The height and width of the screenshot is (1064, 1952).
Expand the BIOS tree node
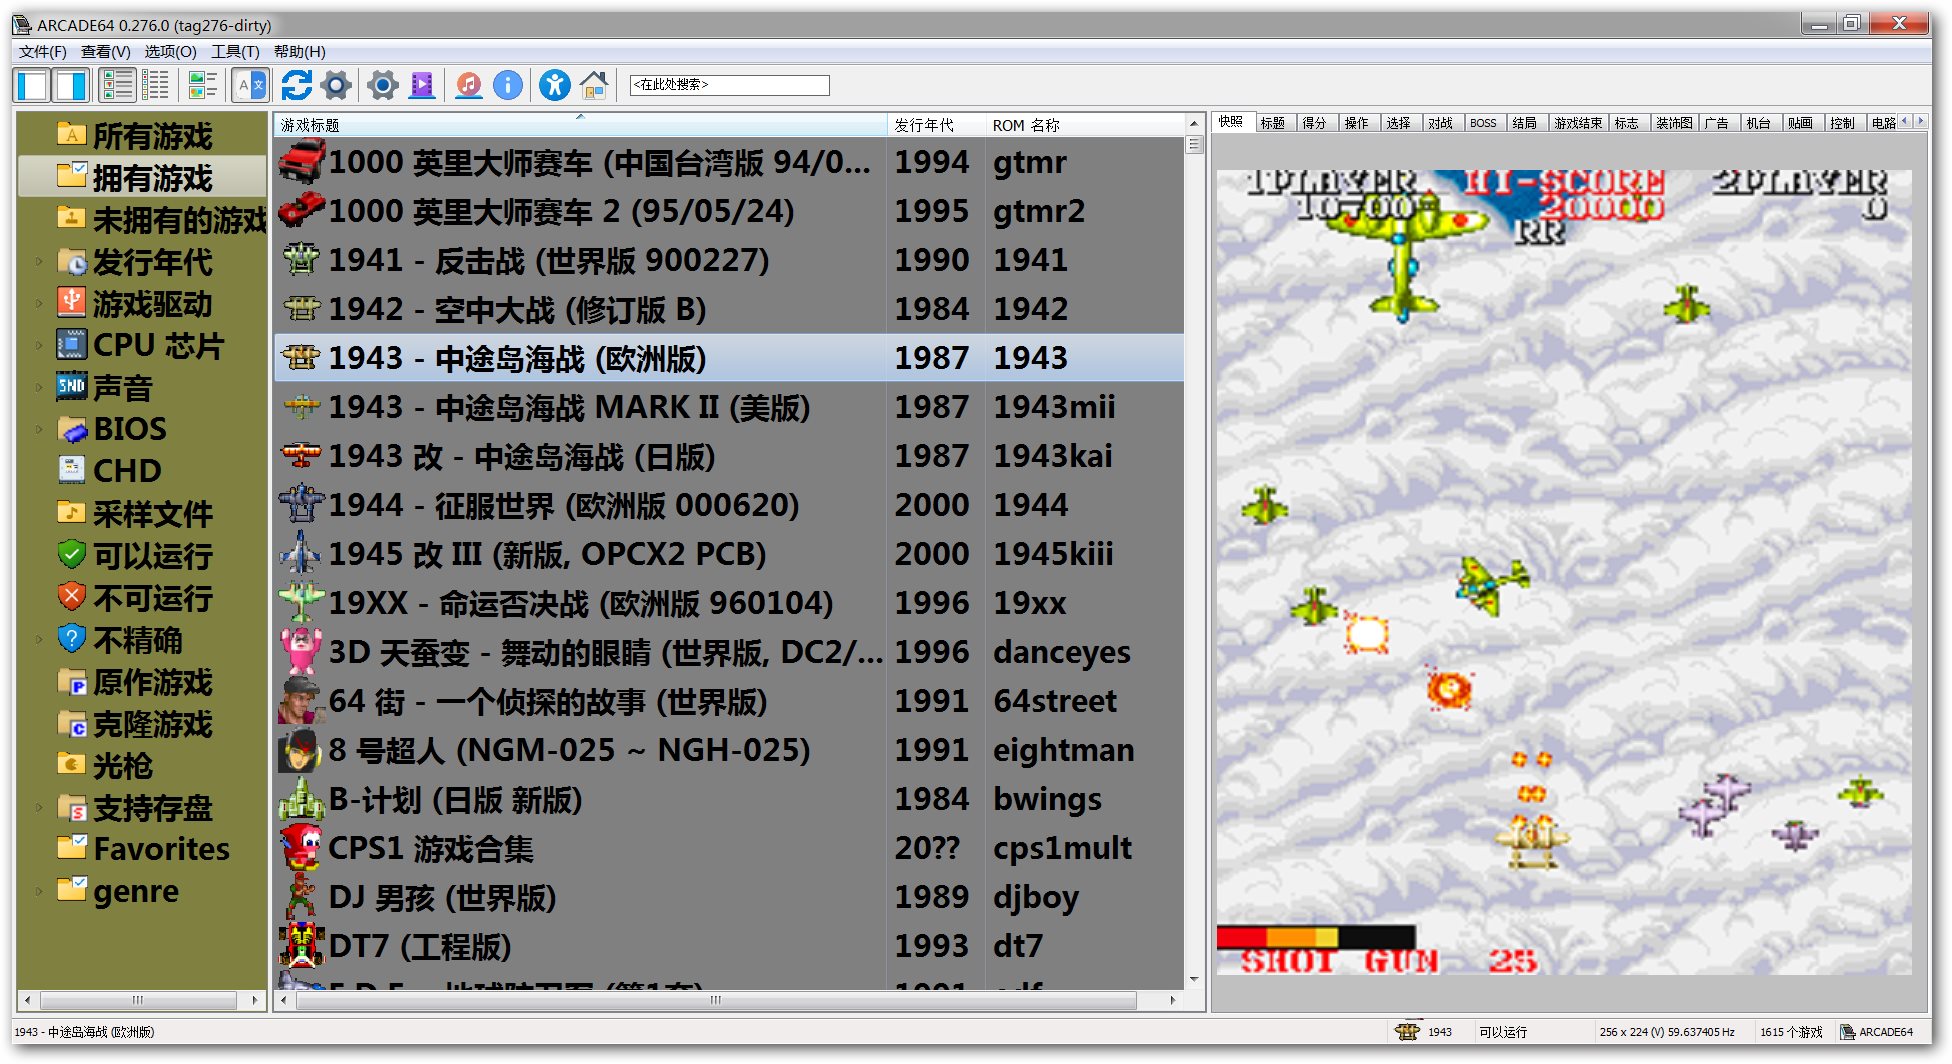tap(39, 430)
